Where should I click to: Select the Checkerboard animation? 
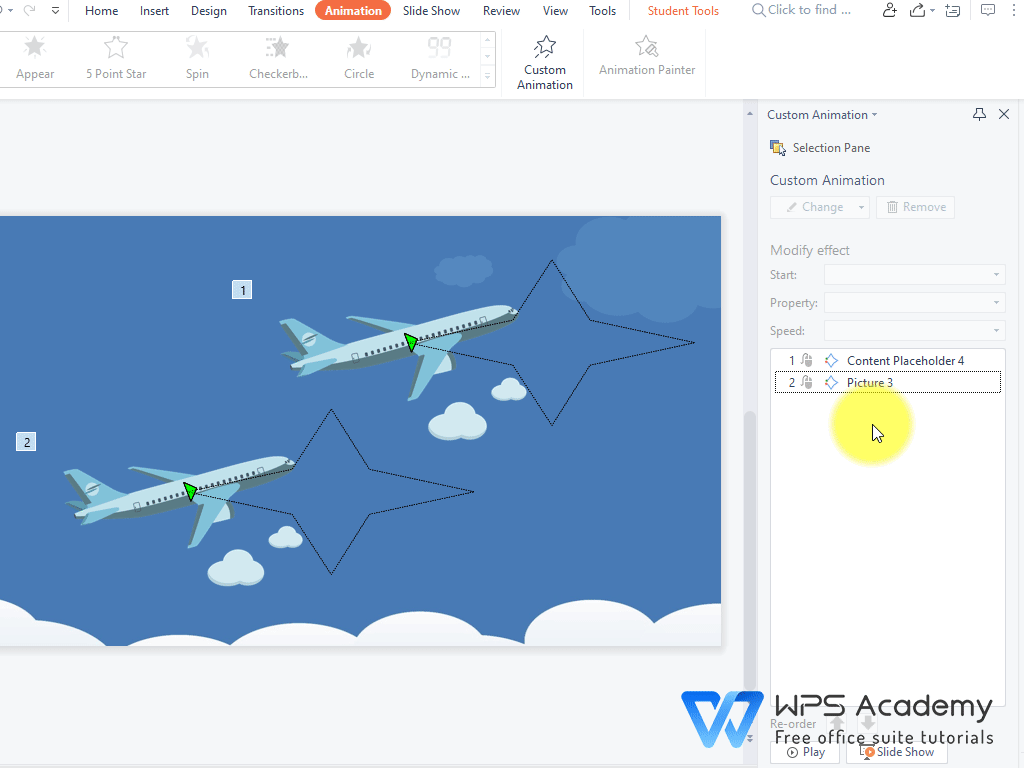click(x=278, y=58)
